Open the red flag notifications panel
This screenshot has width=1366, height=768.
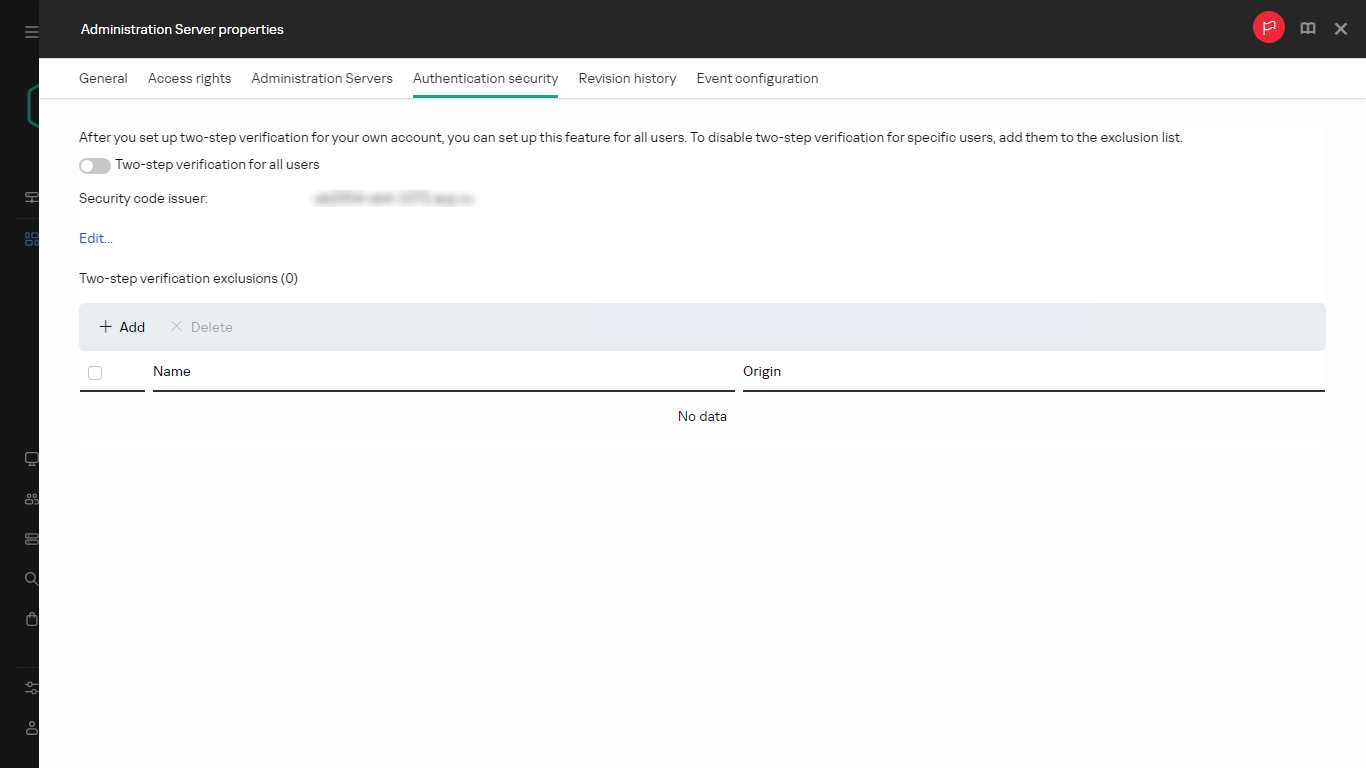(x=1268, y=27)
